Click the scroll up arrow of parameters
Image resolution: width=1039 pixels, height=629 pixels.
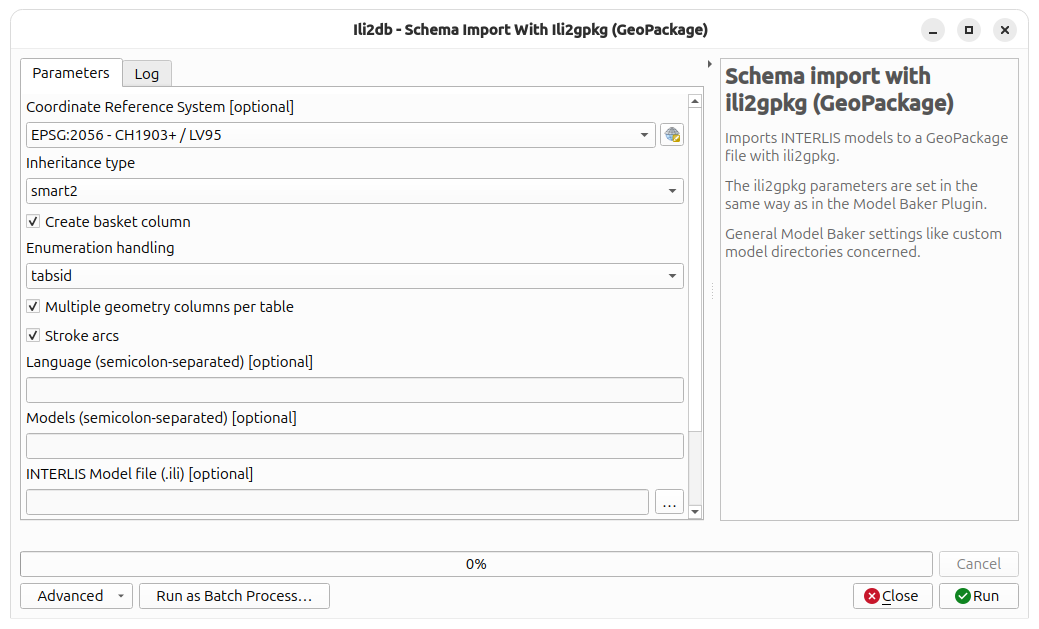[x=695, y=101]
